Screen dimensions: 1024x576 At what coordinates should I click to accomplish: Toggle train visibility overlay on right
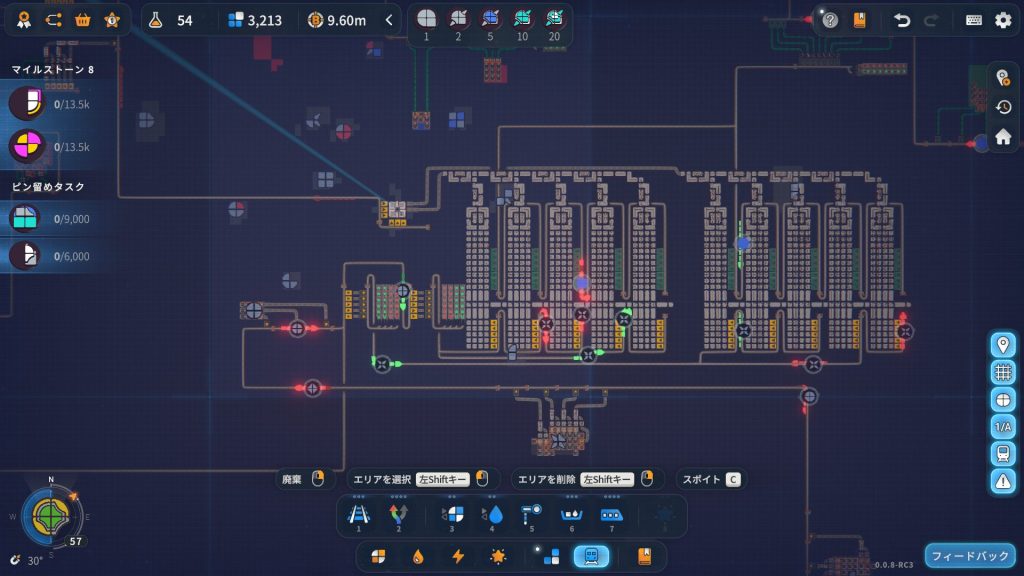(x=1003, y=454)
